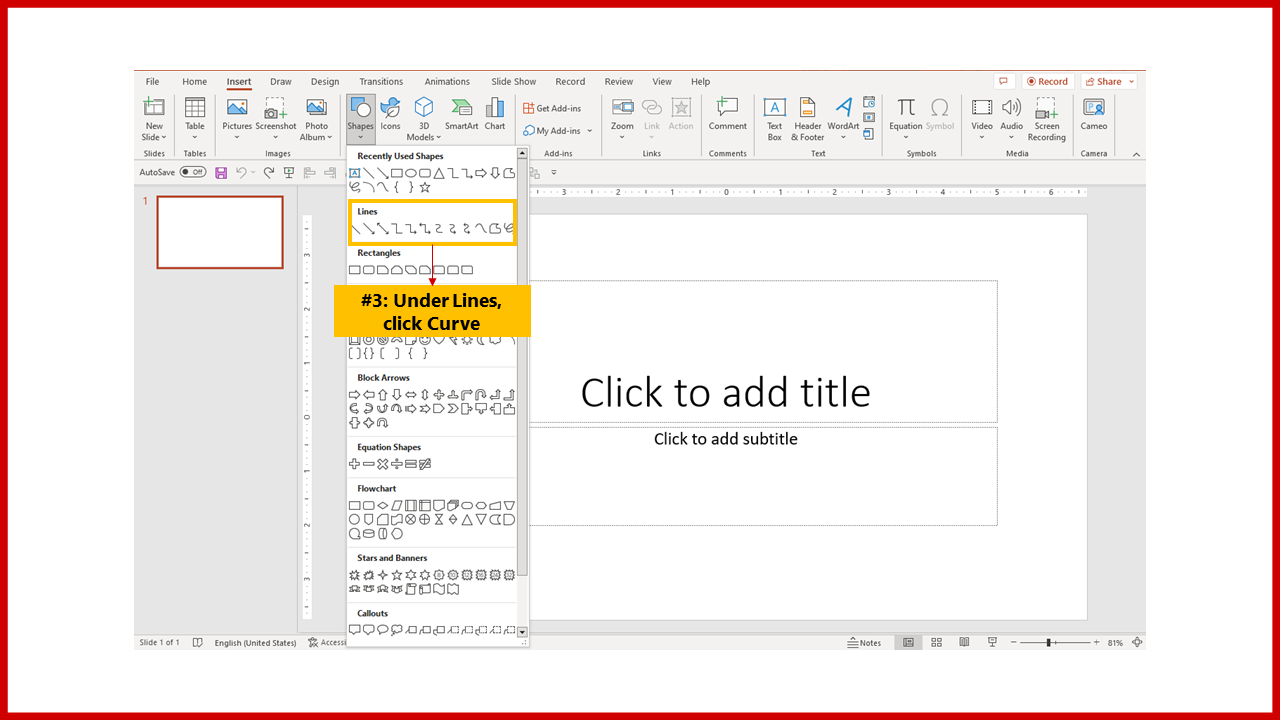Choose the Division sign in Equation Shapes
1280x720 pixels.
pyautogui.click(x=396, y=464)
